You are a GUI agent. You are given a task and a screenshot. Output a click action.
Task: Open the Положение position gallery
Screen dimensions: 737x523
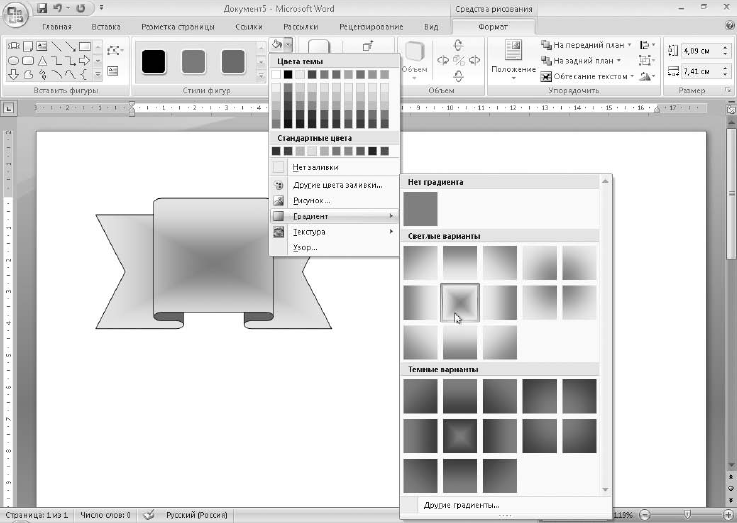click(513, 60)
